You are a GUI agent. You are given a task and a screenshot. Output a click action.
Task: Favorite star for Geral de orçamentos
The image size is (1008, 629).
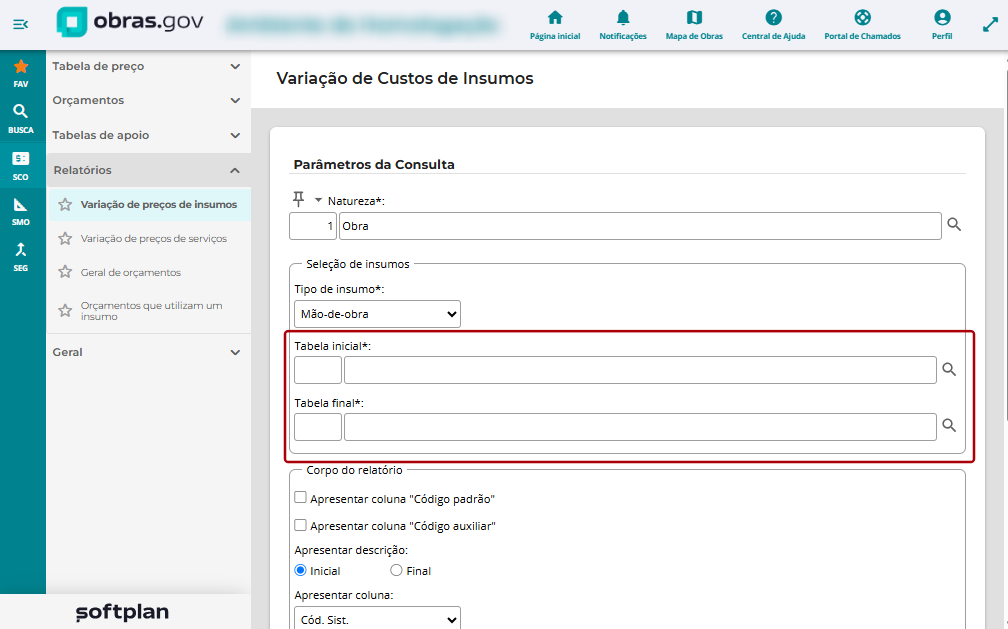coord(65,272)
